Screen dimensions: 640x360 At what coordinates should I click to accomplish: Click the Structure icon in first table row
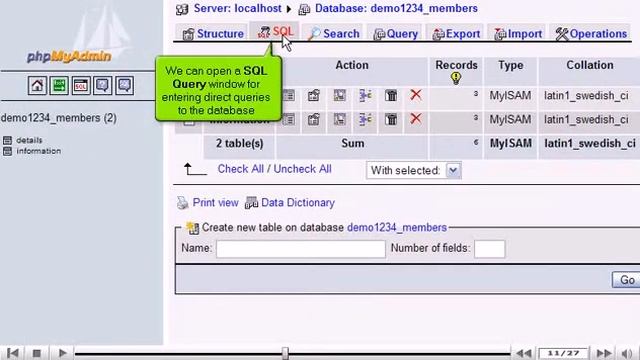click(313, 96)
